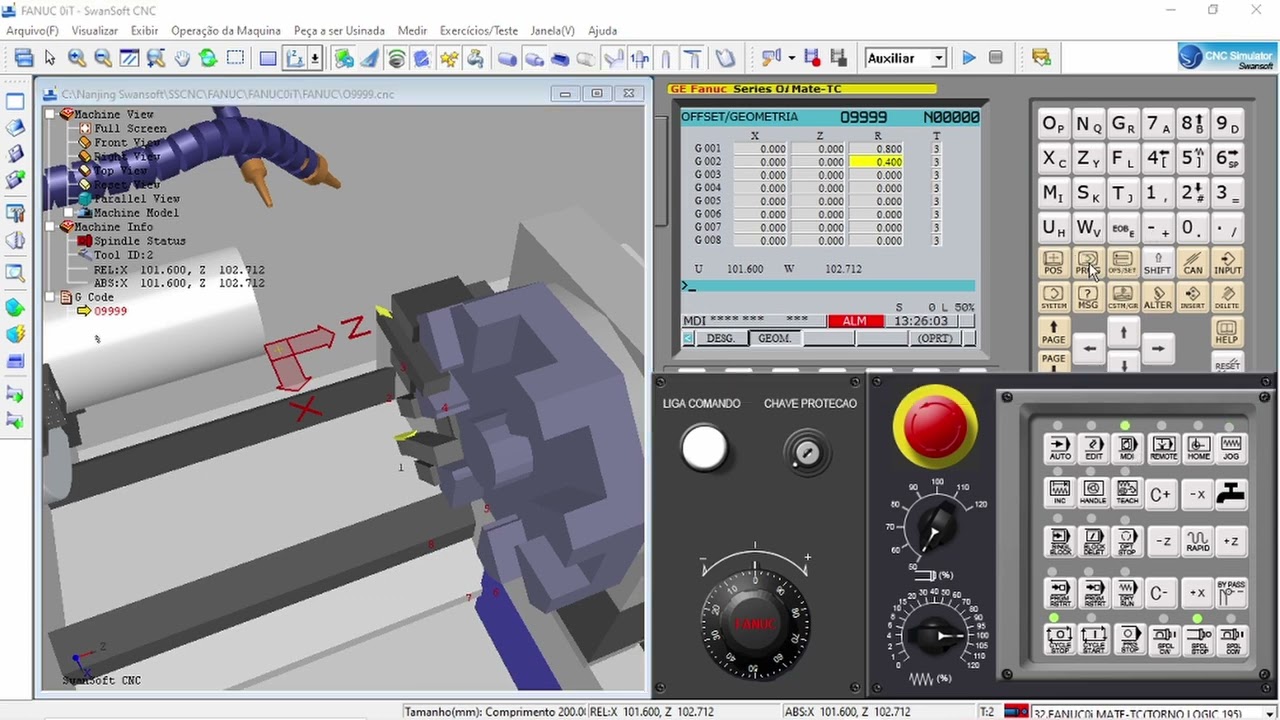Click the FANUC handwheel dial

click(x=754, y=623)
